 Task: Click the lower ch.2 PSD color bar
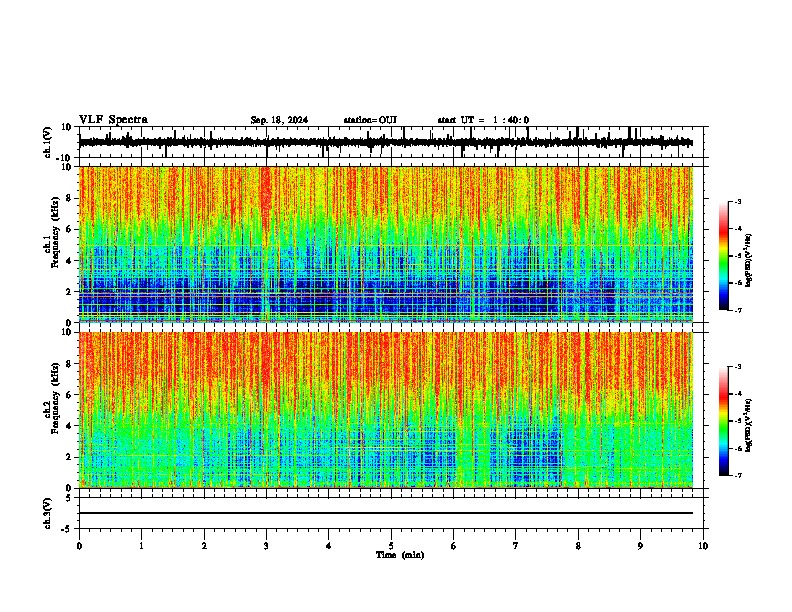point(724,421)
